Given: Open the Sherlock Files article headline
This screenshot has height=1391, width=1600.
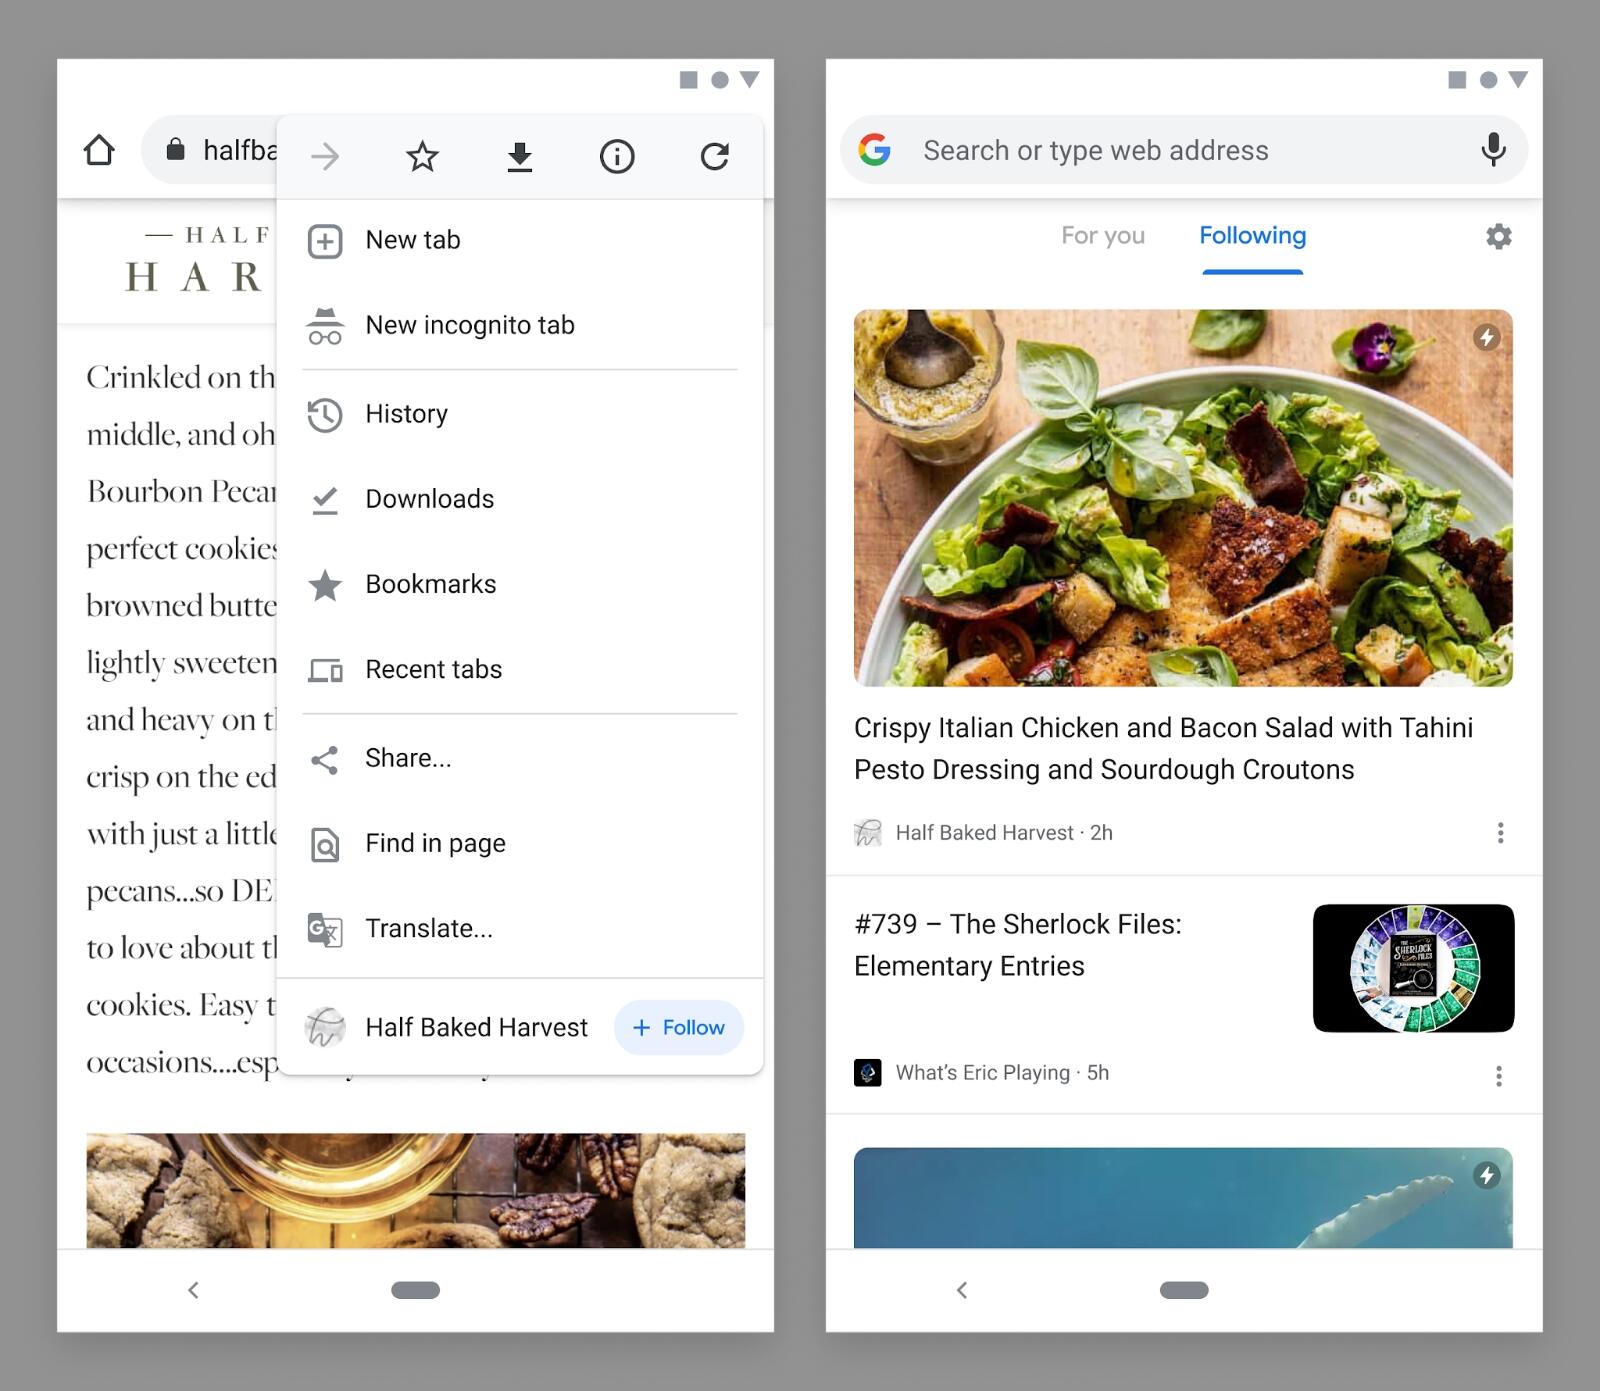Looking at the screenshot, I should pyautogui.click(x=1017, y=945).
